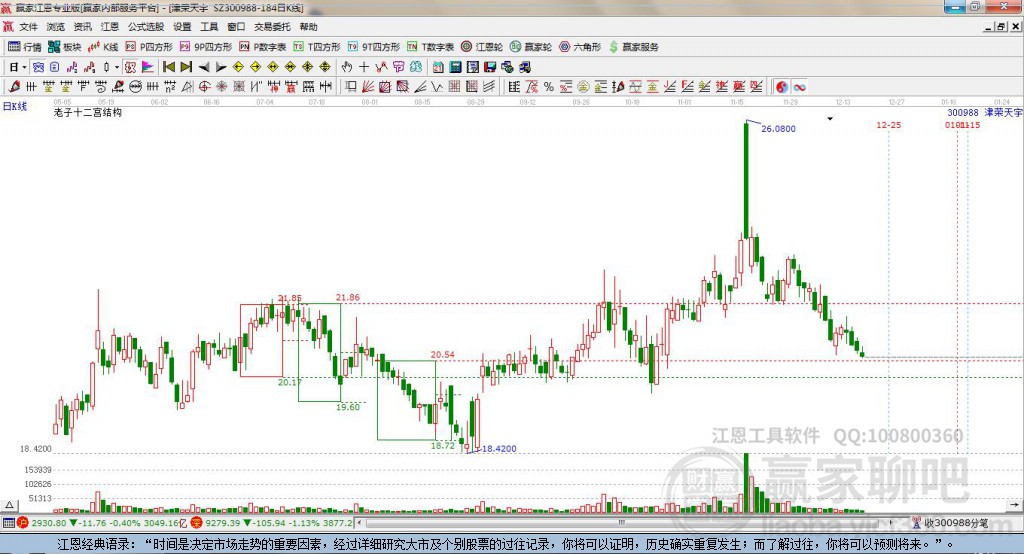Click the infinity symbol tool icon

799,87
